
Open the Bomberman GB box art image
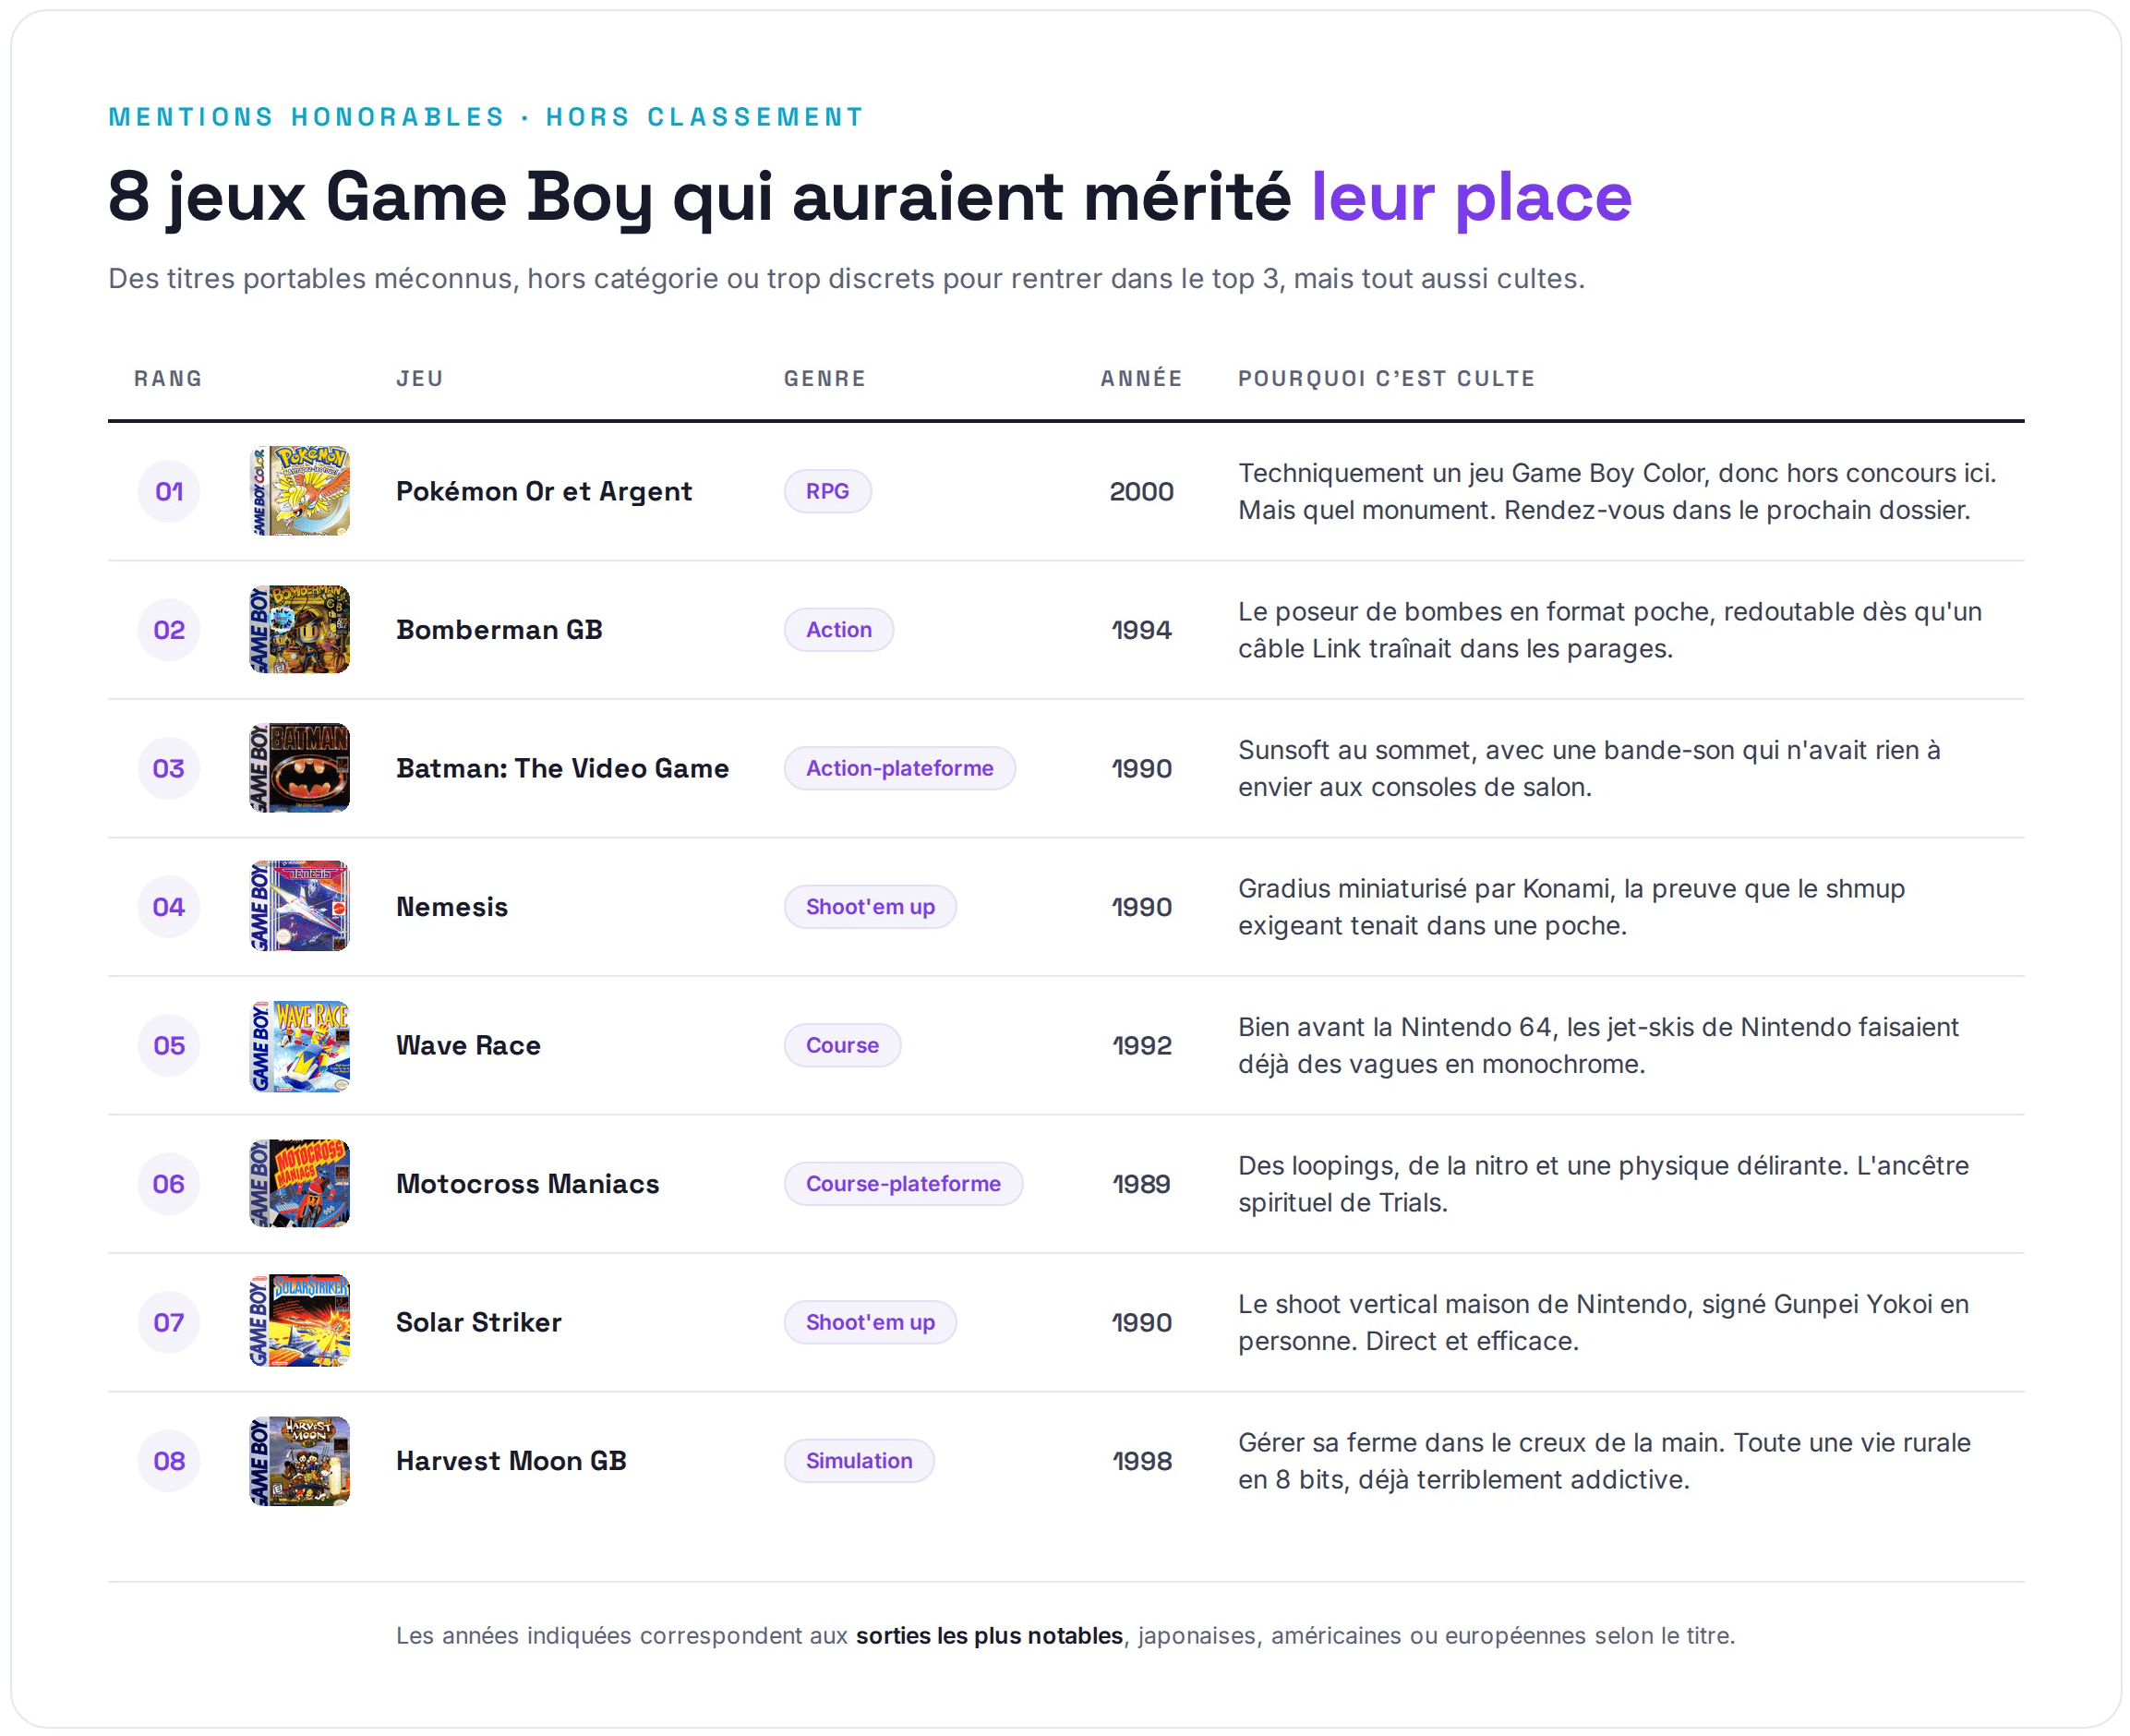tap(299, 629)
